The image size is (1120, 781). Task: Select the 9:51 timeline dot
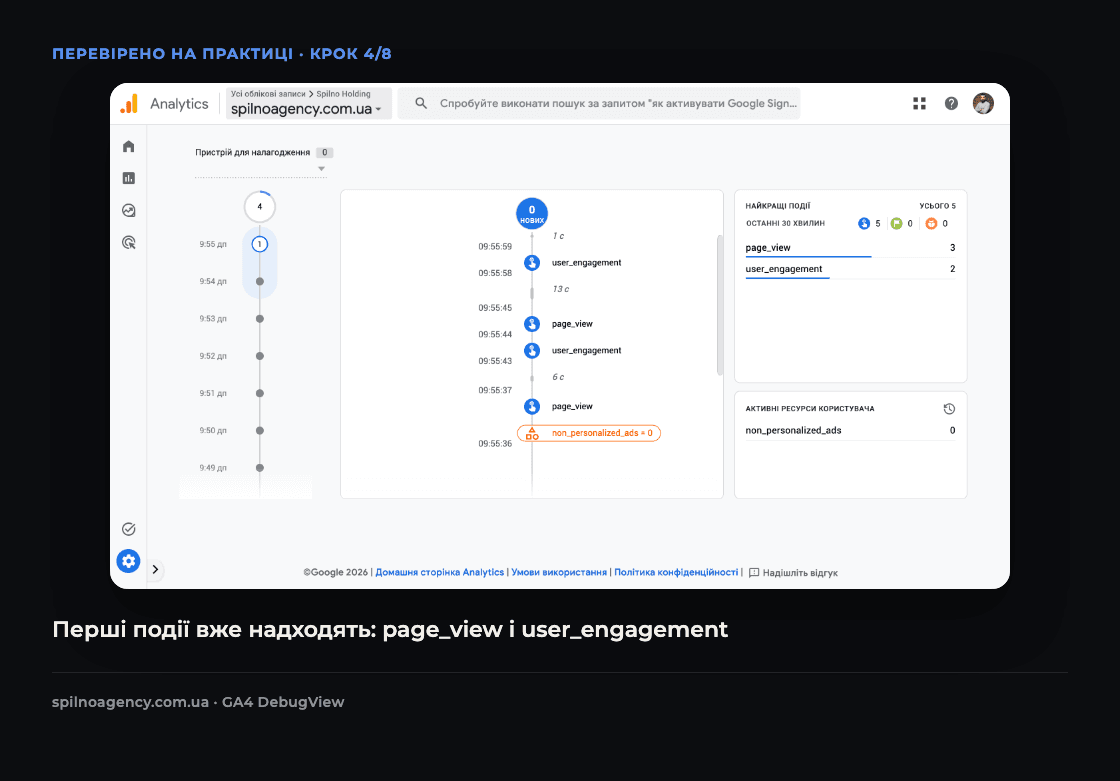coord(260,393)
